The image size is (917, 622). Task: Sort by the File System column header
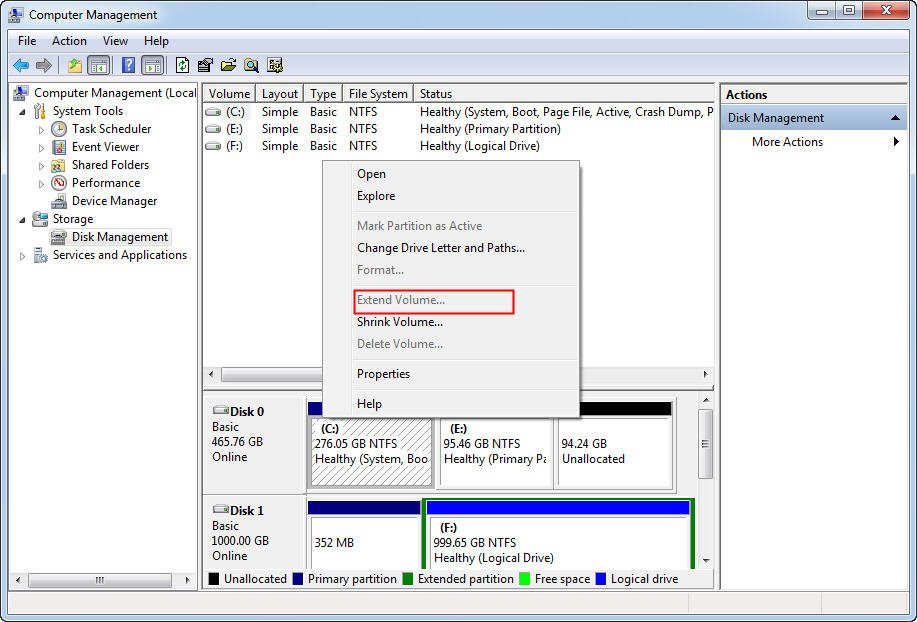point(378,94)
